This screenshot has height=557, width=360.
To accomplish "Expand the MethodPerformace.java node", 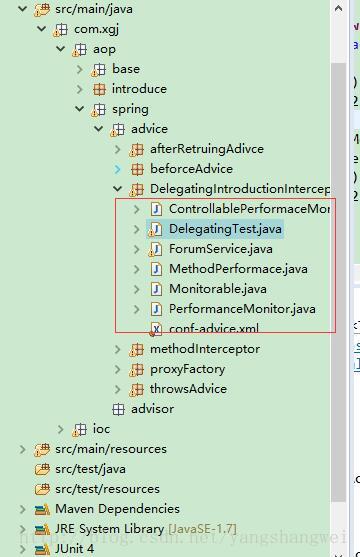I will (137, 269).
